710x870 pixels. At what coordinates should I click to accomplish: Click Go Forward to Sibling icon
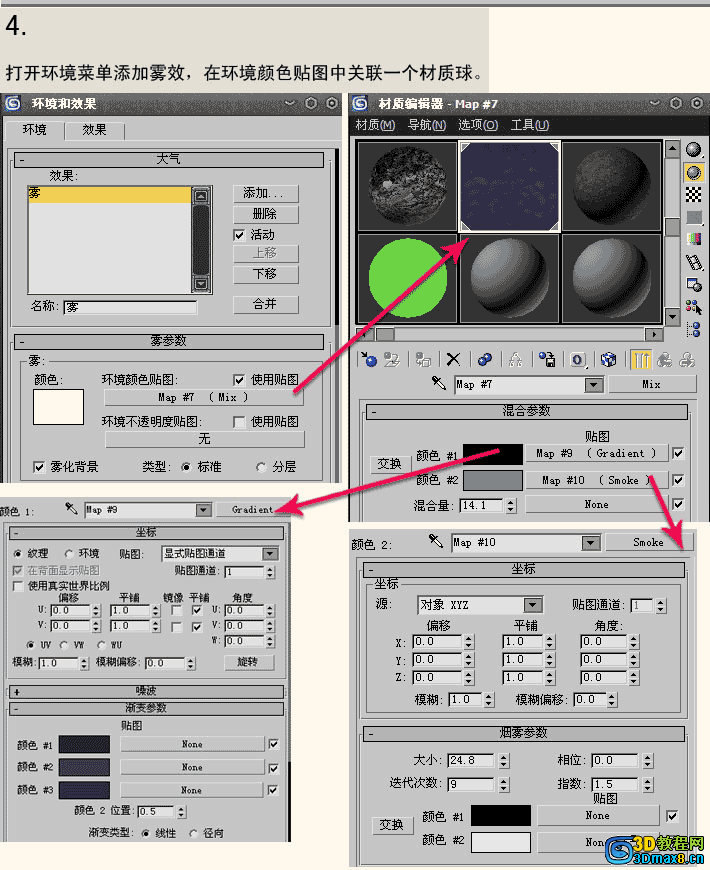(687, 360)
